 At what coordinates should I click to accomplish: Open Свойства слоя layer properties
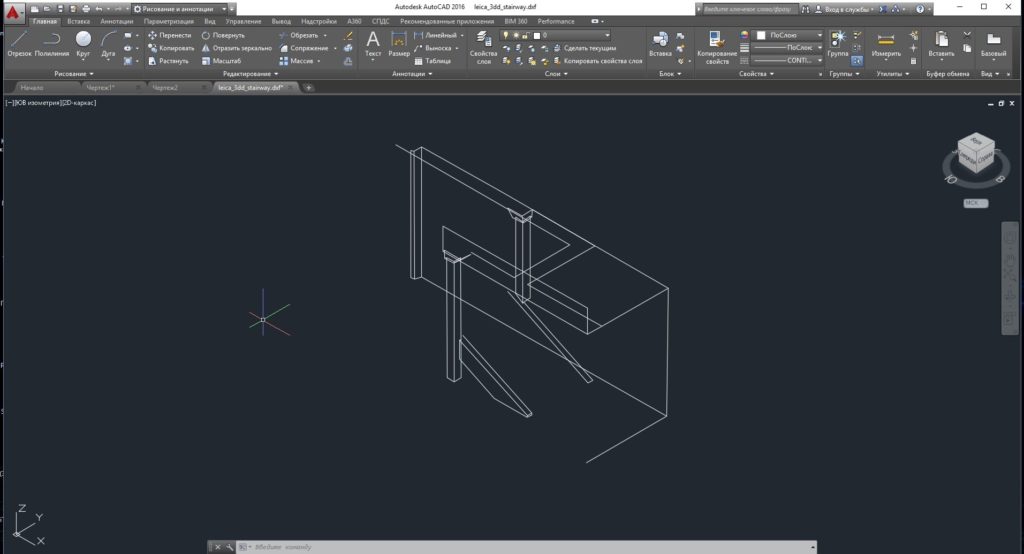[x=483, y=47]
